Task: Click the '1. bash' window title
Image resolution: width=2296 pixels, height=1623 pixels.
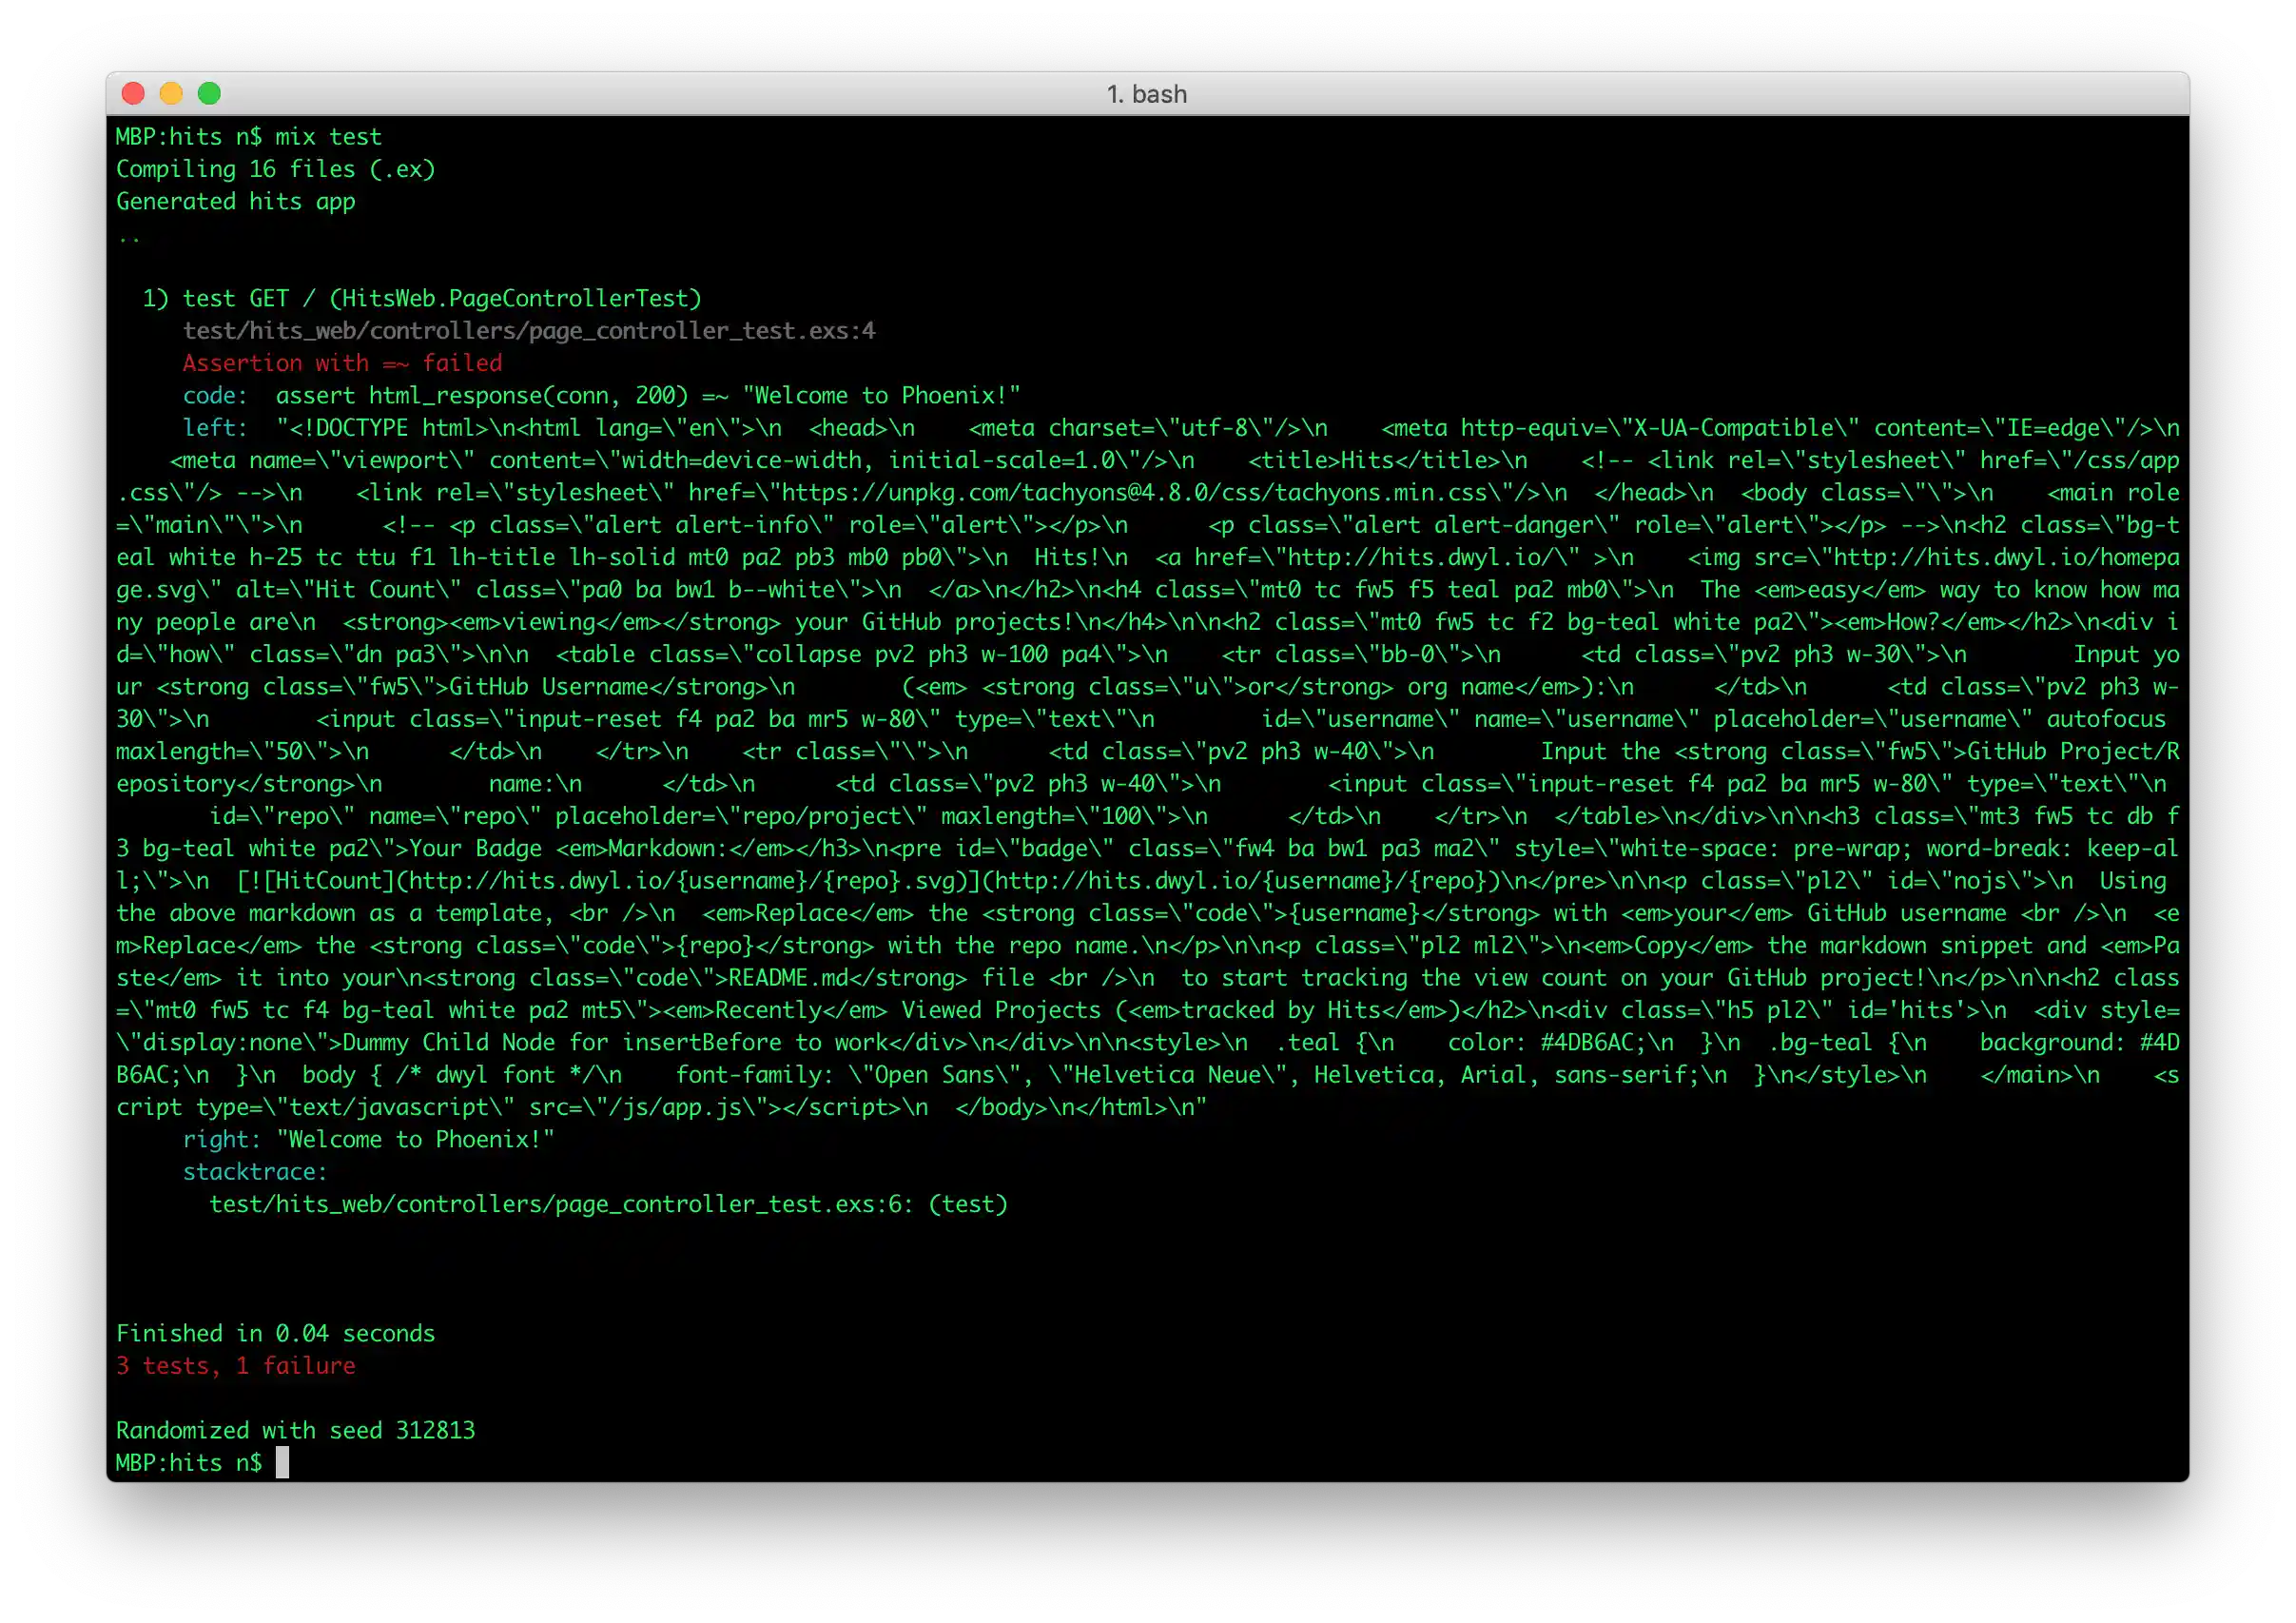Action: [1146, 94]
